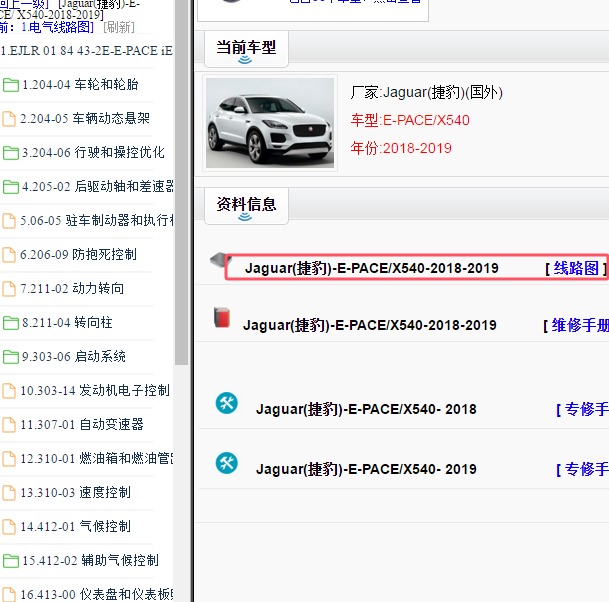The width and height of the screenshot is (609, 602).
Task: Click the Jaguar(捷豹)-E-PACE/X540- 2018 title
Action: coord(366,409)
